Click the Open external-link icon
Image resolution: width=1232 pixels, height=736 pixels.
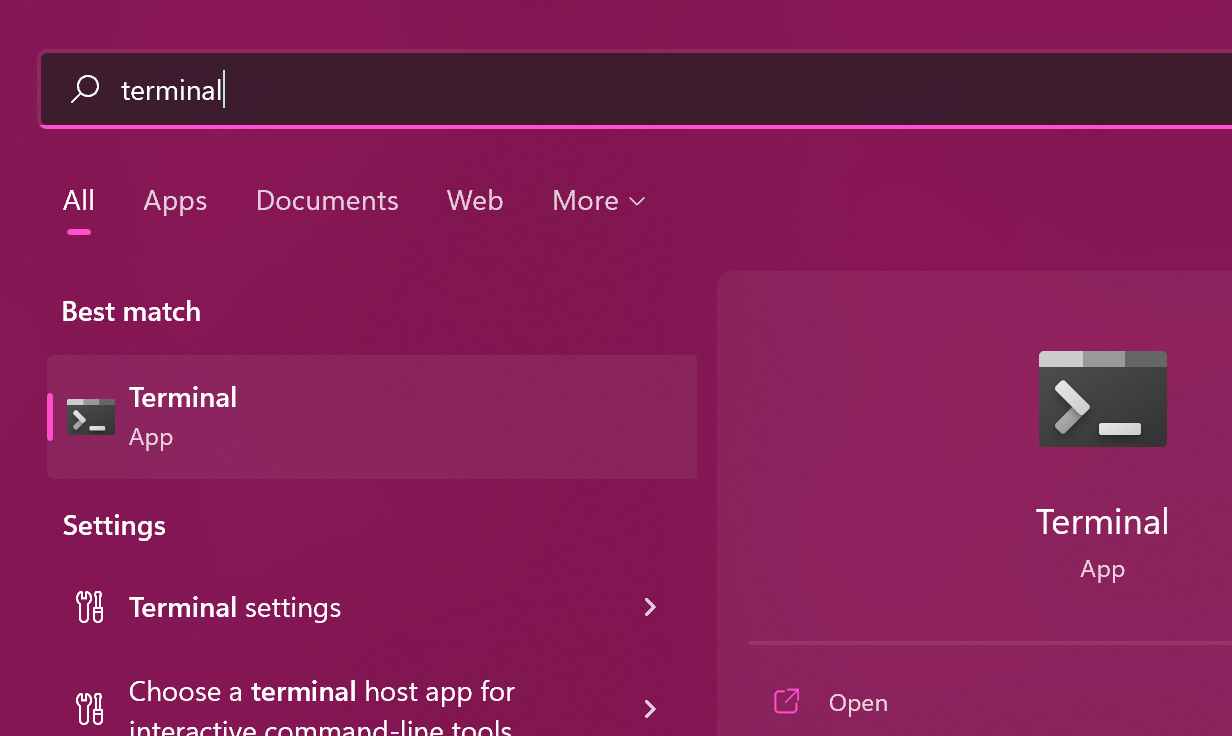(787, 702)
